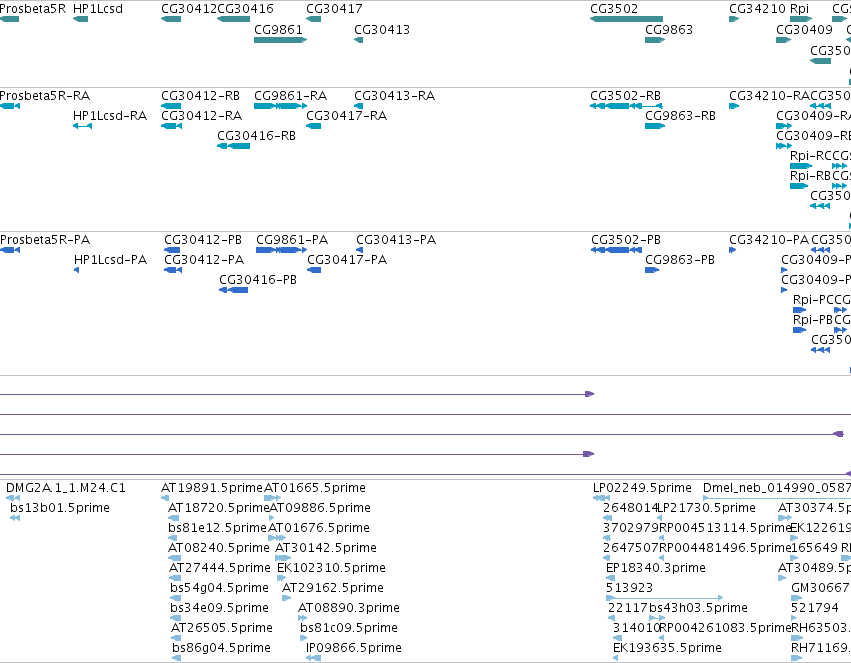This screenshot has height=663, width=851.
Task: Open EST label AT09886.5prime
Action: pyautogui.click(x=320, y=508)
